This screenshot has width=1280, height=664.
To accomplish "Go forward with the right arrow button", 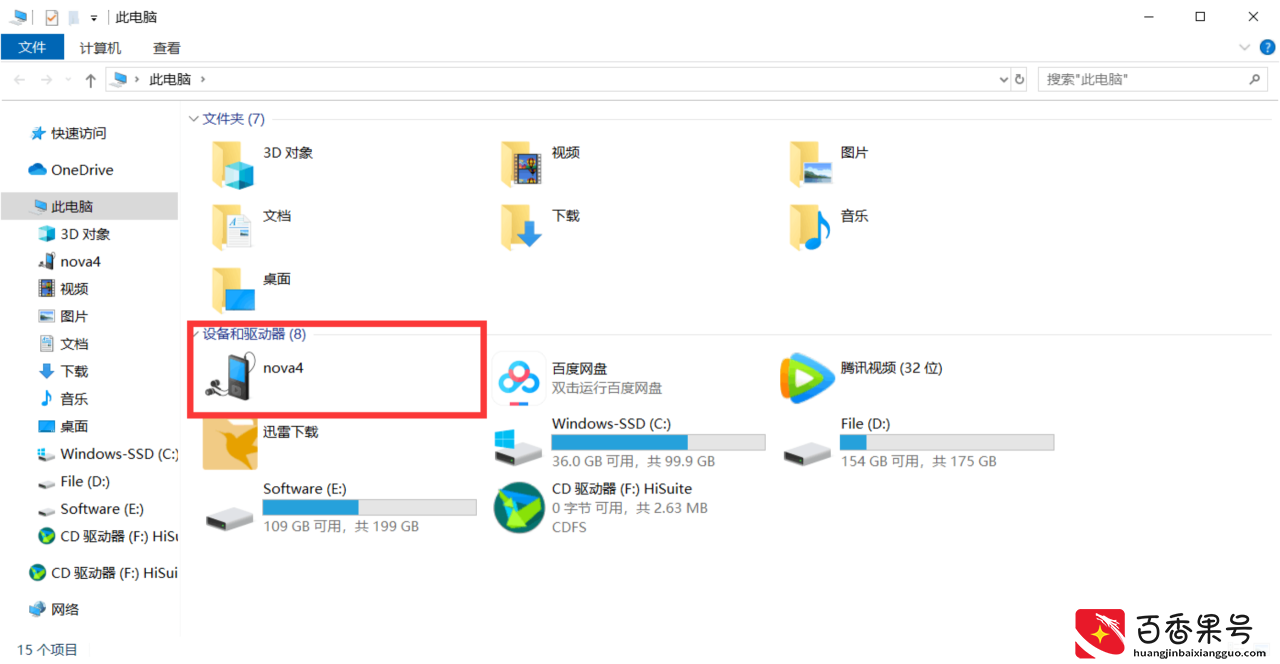I will point(46,79).
